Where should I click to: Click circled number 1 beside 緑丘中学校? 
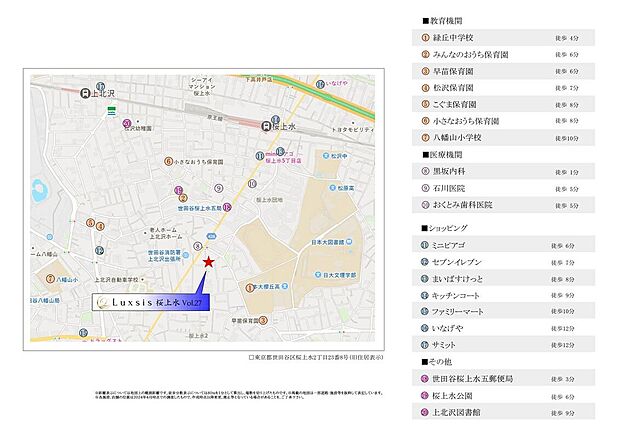[x=425, y=37]
